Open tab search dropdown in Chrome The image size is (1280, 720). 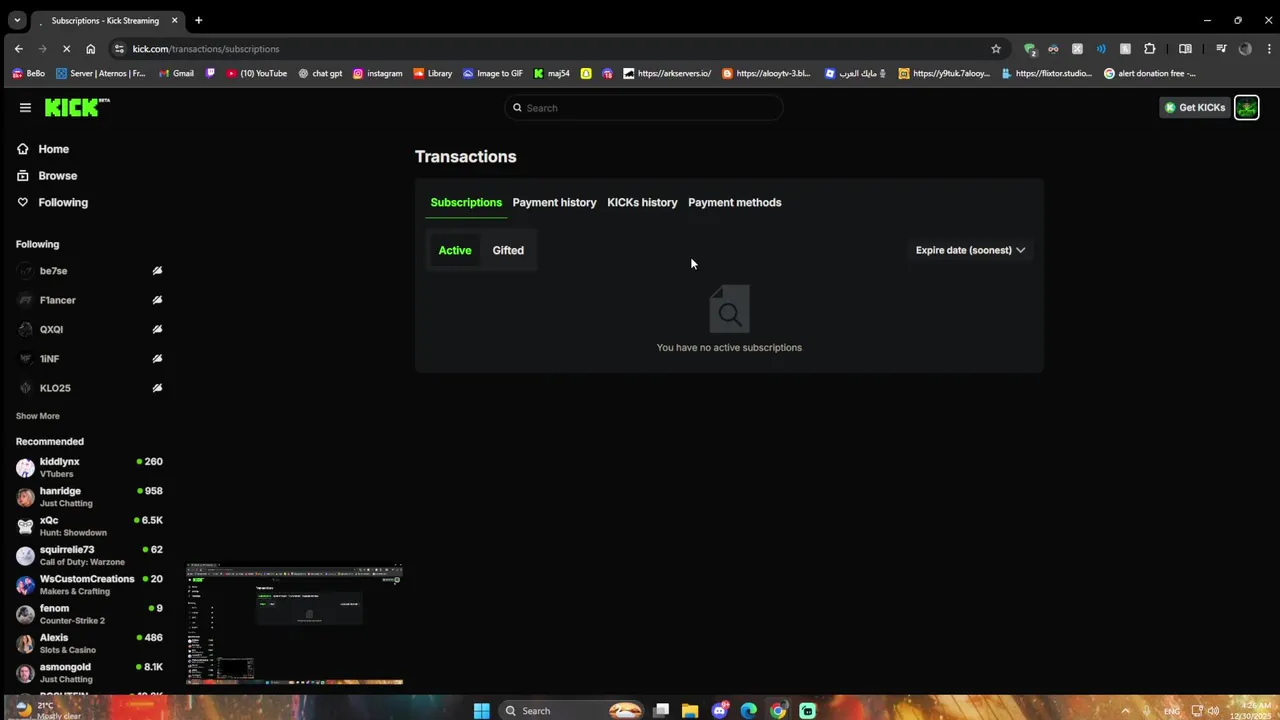[x=17, y=20]
